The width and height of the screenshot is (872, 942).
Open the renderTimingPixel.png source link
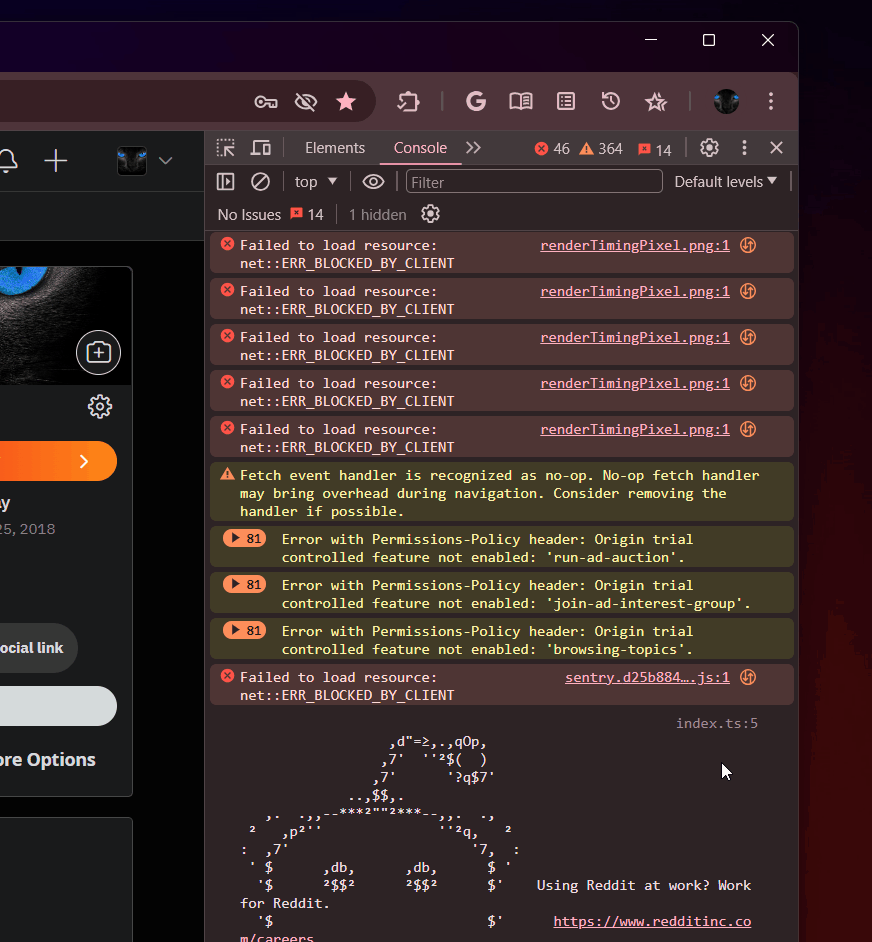tap(634, 244)
